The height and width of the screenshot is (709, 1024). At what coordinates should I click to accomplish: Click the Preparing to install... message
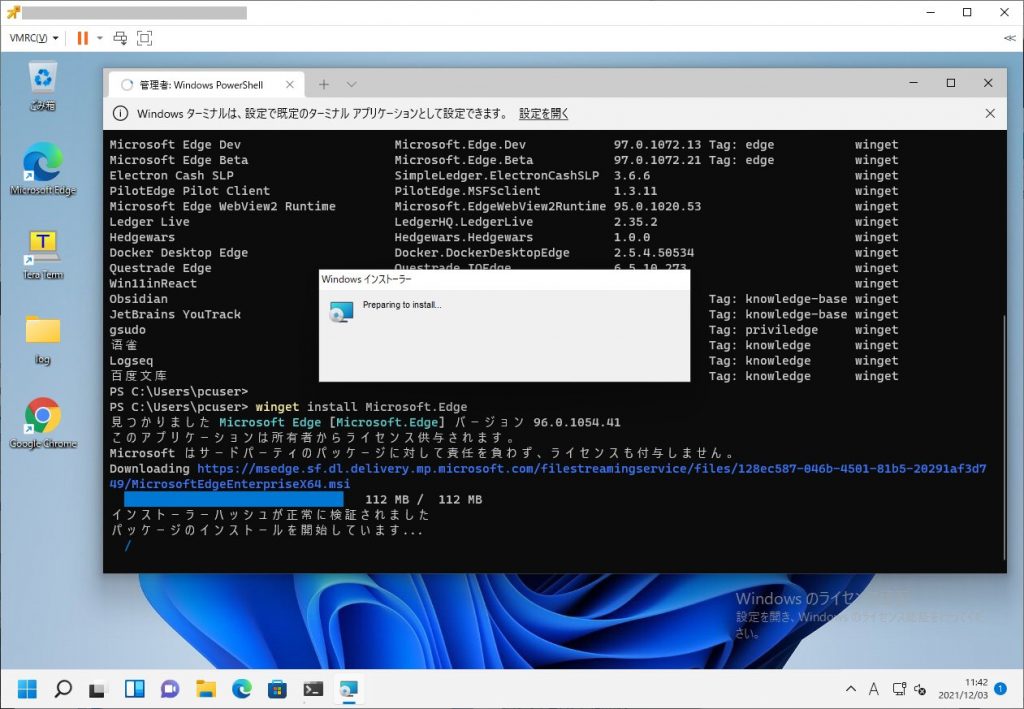click(x=402, y=305)
